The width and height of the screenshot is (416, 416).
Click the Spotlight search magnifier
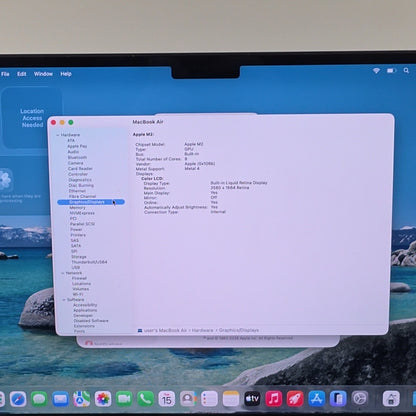(406, 71)
